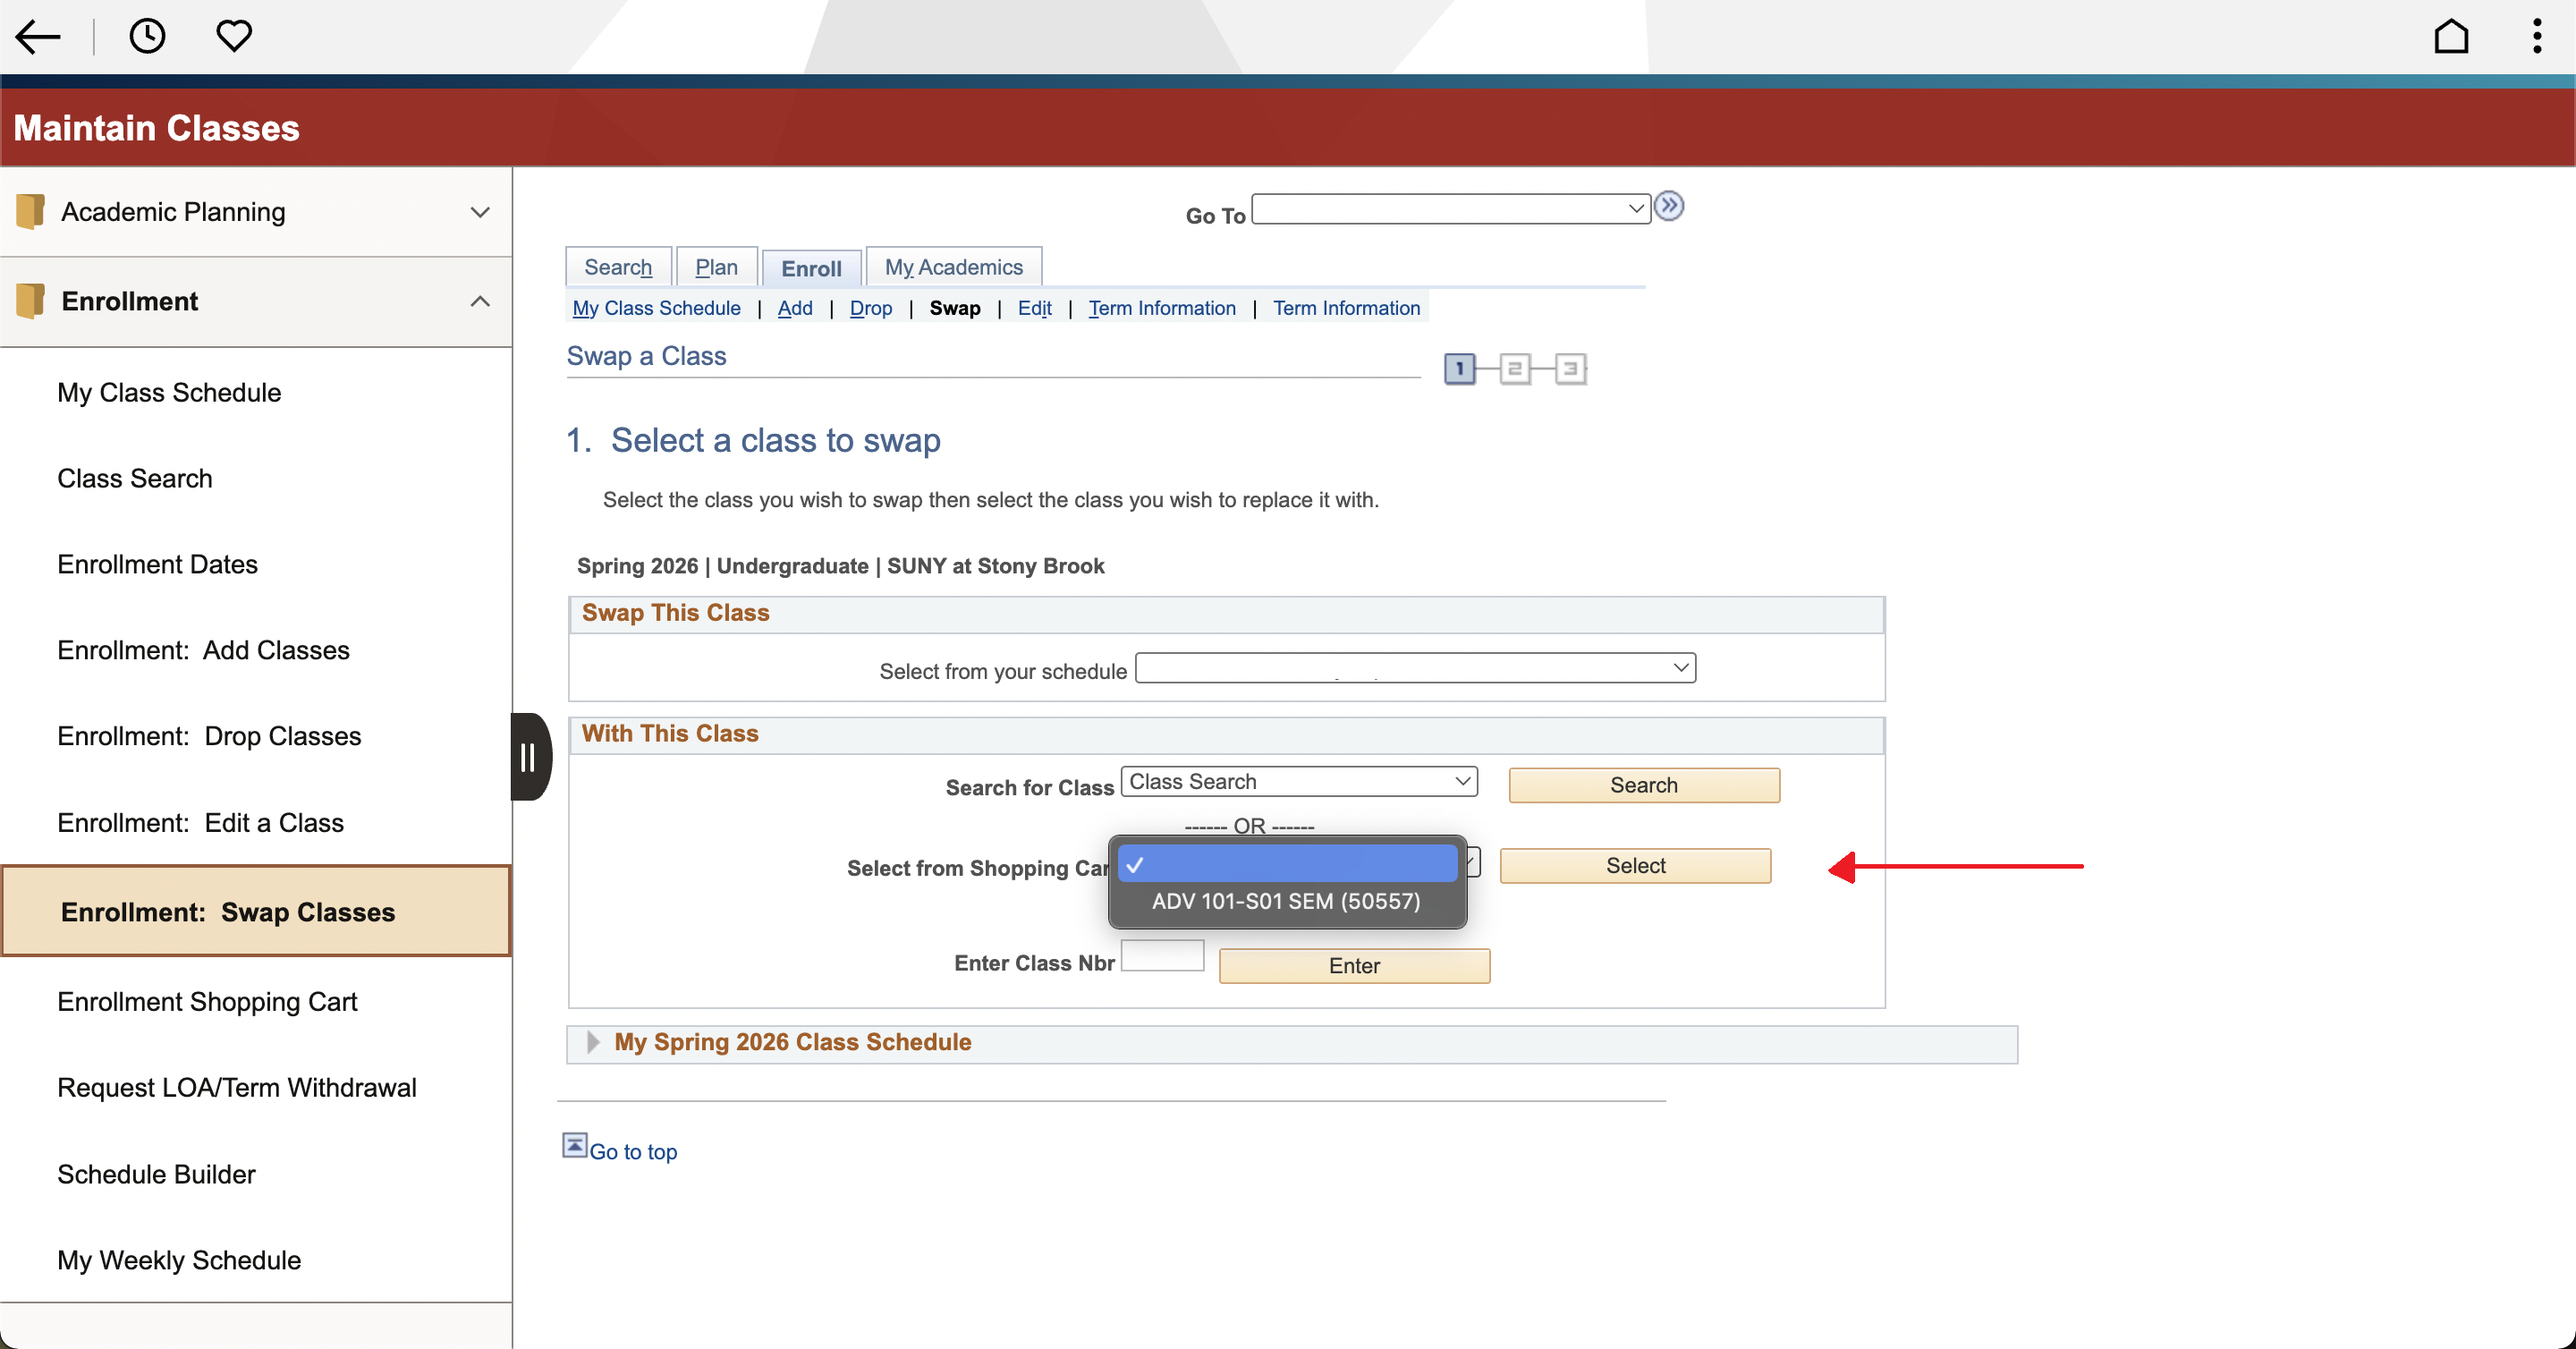2576x1349 pixels.
Task: Select the Swap sub-tab
Action: pyautogui.click(x=955, y=308)
